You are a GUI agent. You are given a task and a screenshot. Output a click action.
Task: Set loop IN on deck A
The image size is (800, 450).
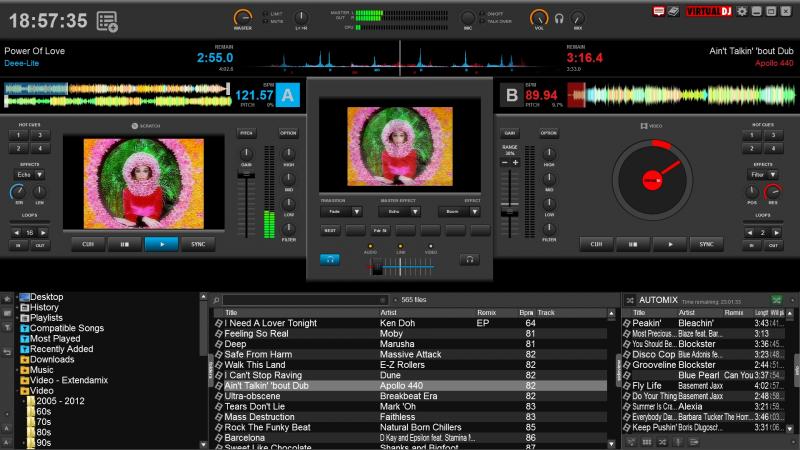(18, 245)
